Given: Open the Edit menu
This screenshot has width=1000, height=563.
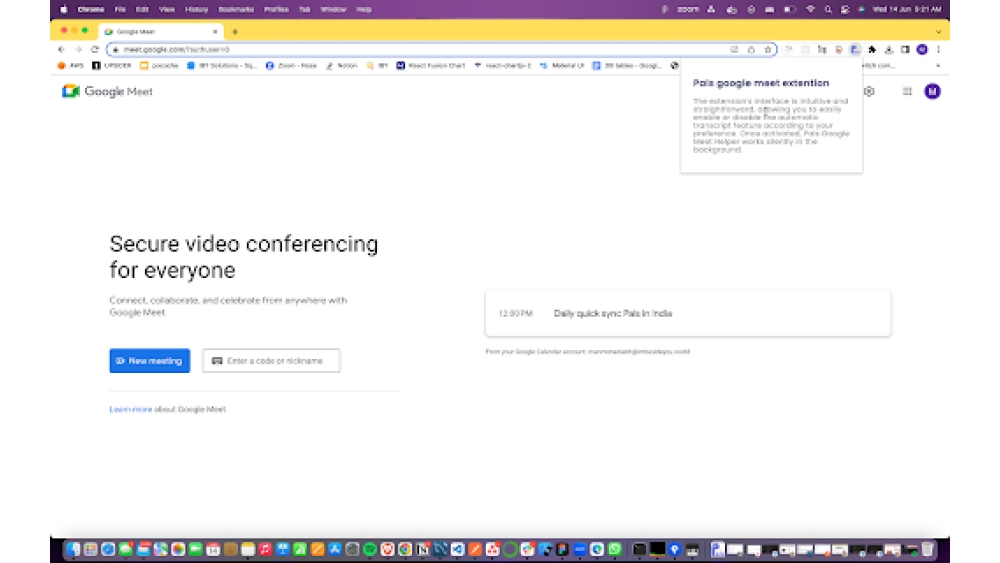Looking at the screenshot, I should (x=142, y=10).
